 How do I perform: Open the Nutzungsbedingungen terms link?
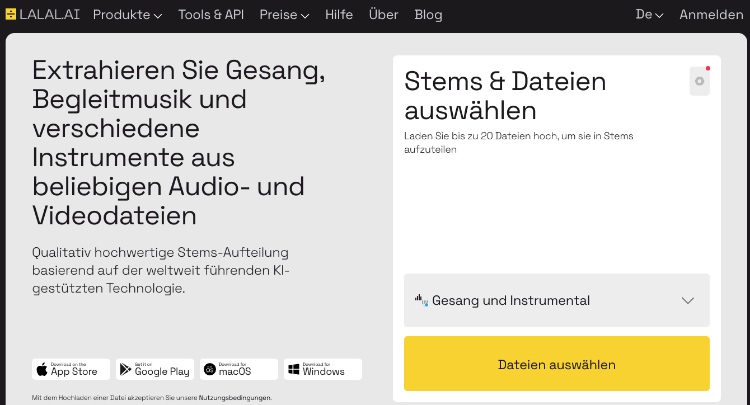234,398
